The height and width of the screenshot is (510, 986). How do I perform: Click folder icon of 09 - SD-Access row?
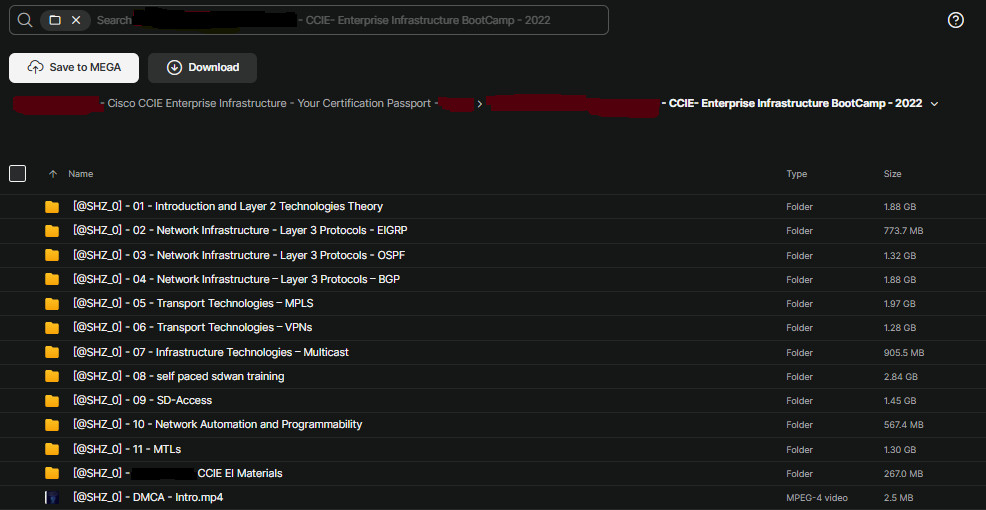click(52, 401)
